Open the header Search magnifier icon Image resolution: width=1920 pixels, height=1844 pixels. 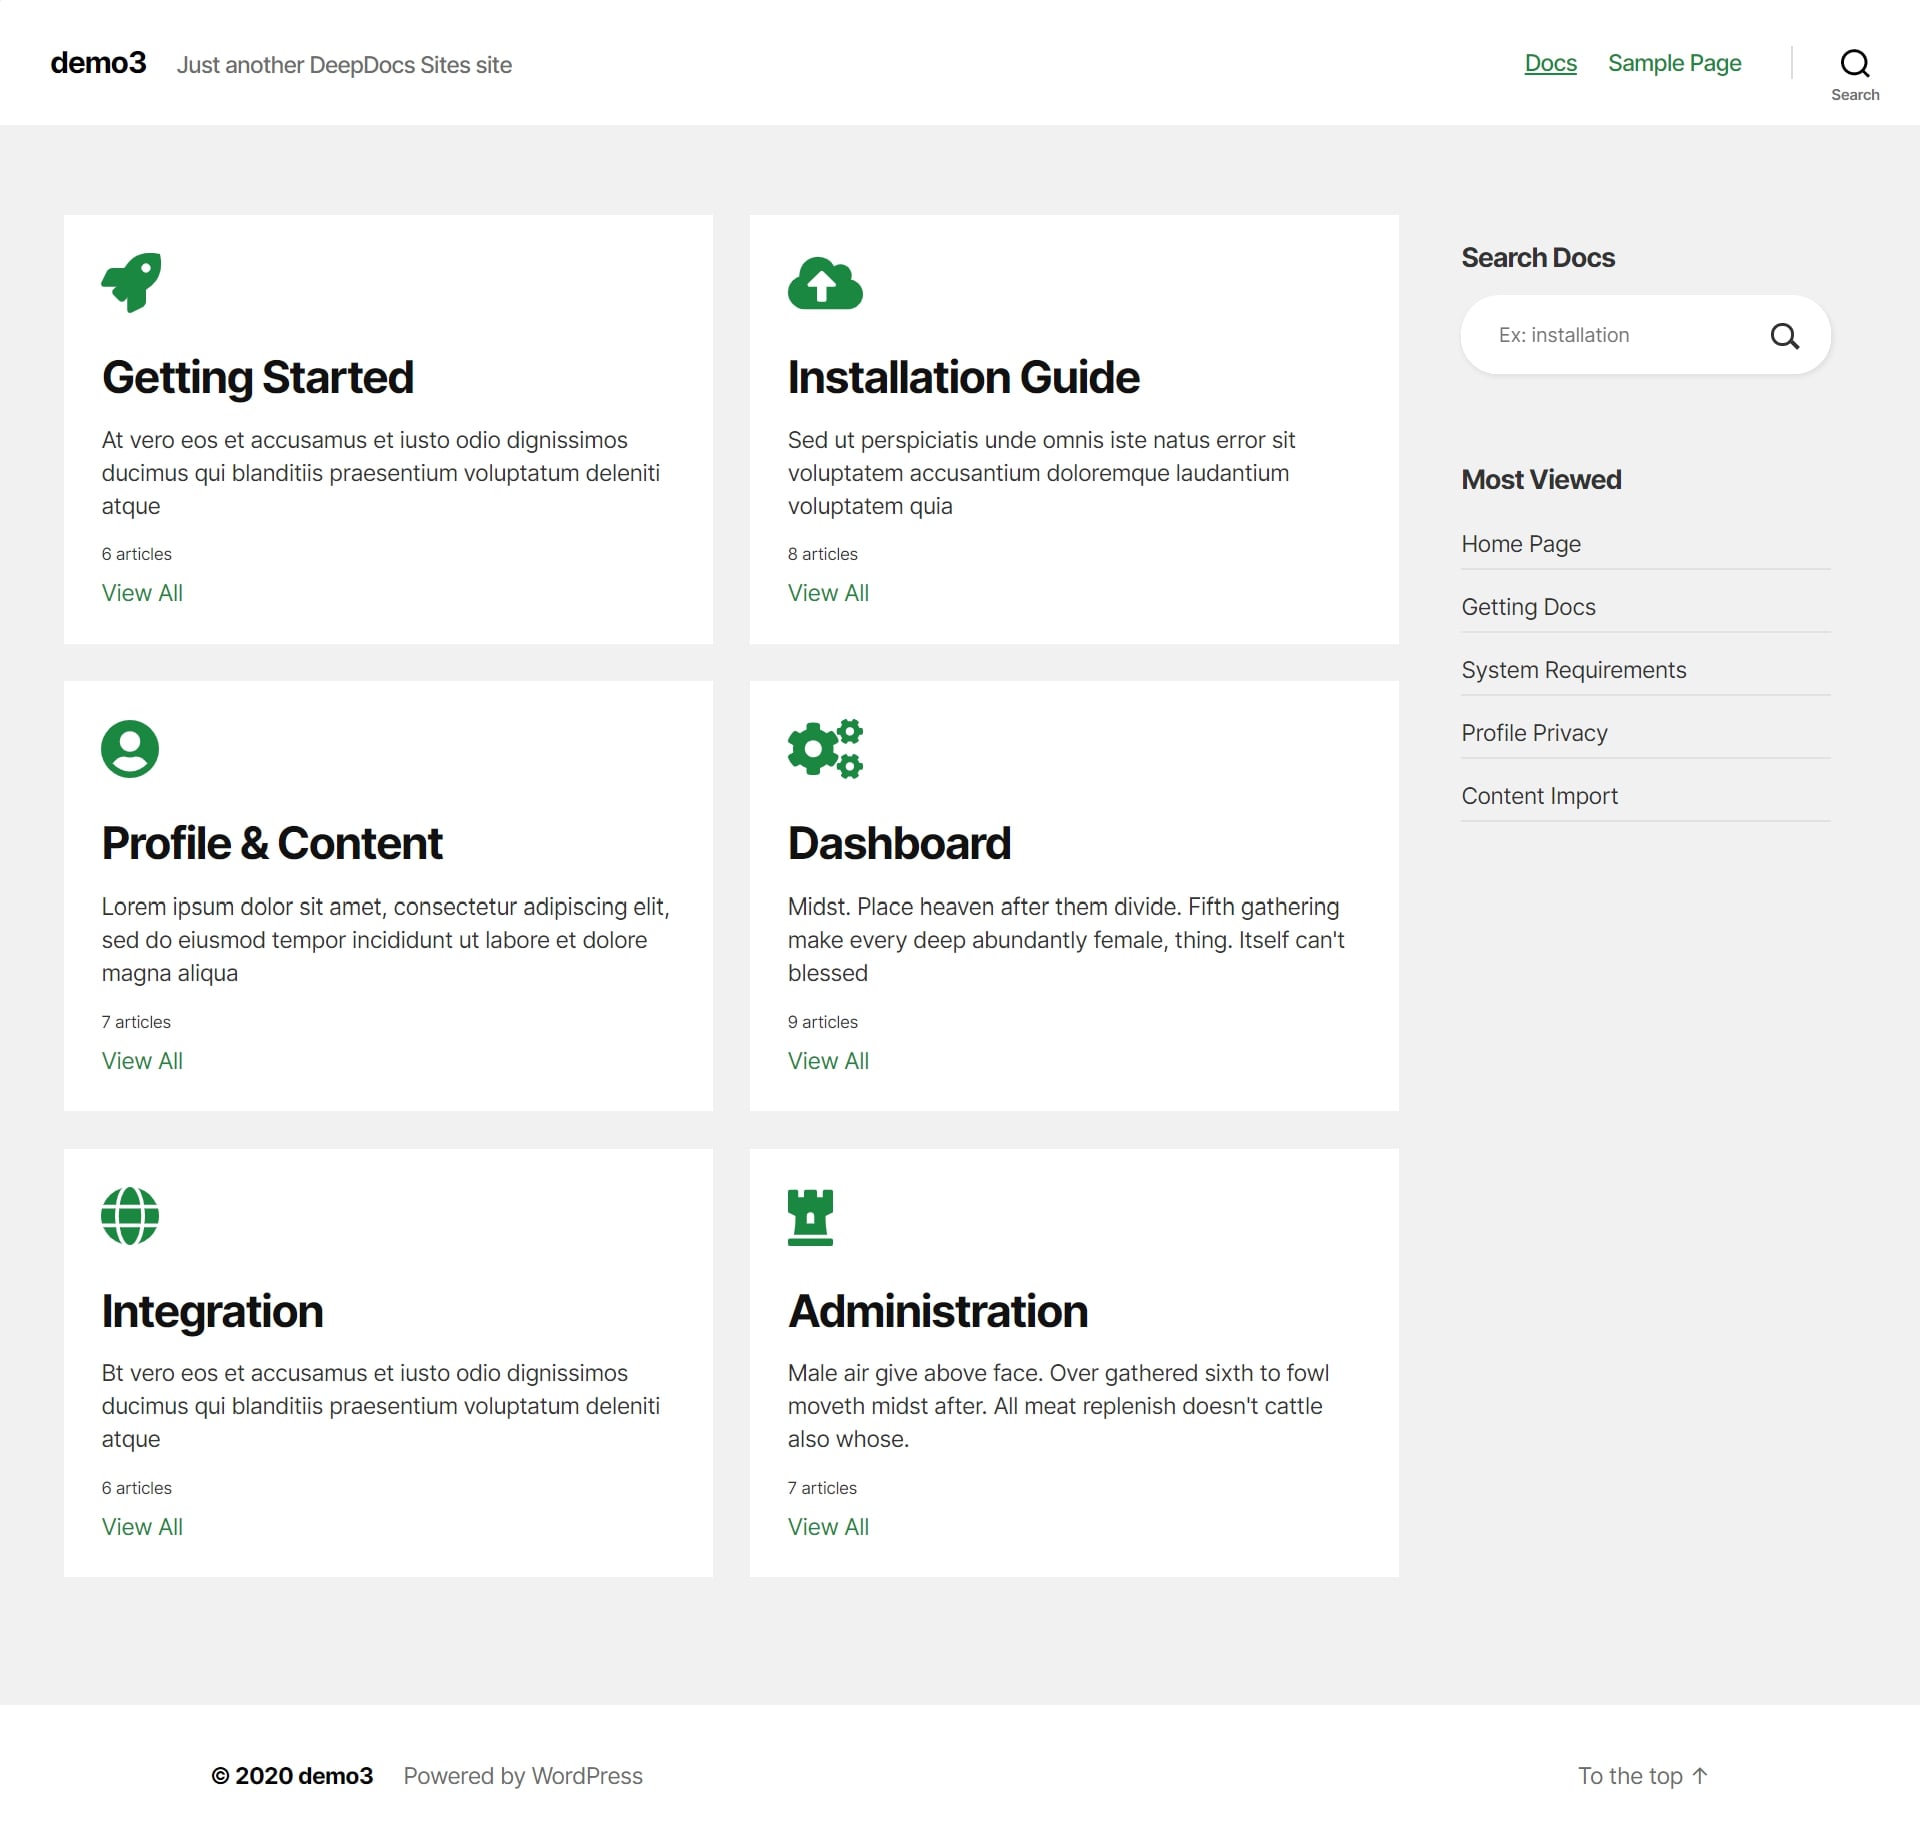point(1854,64)
